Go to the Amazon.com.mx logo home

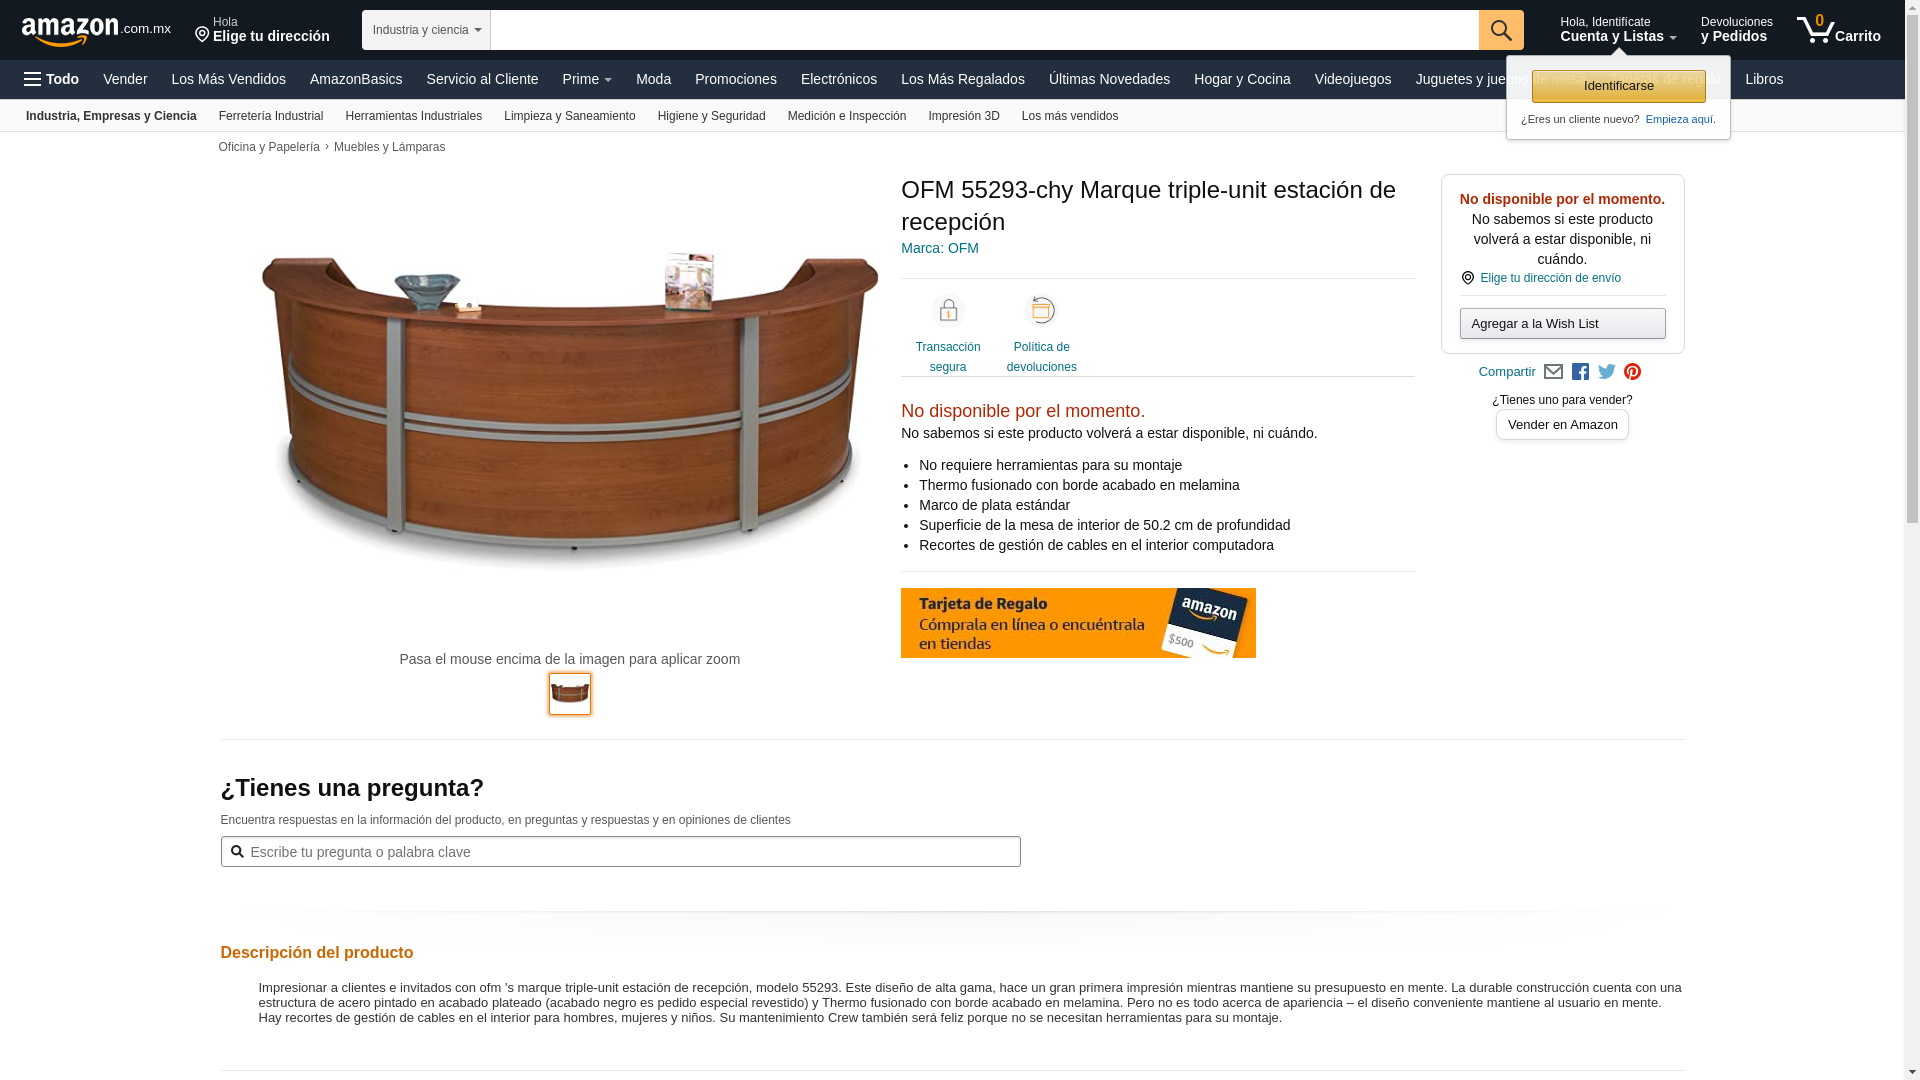point(96,30)
